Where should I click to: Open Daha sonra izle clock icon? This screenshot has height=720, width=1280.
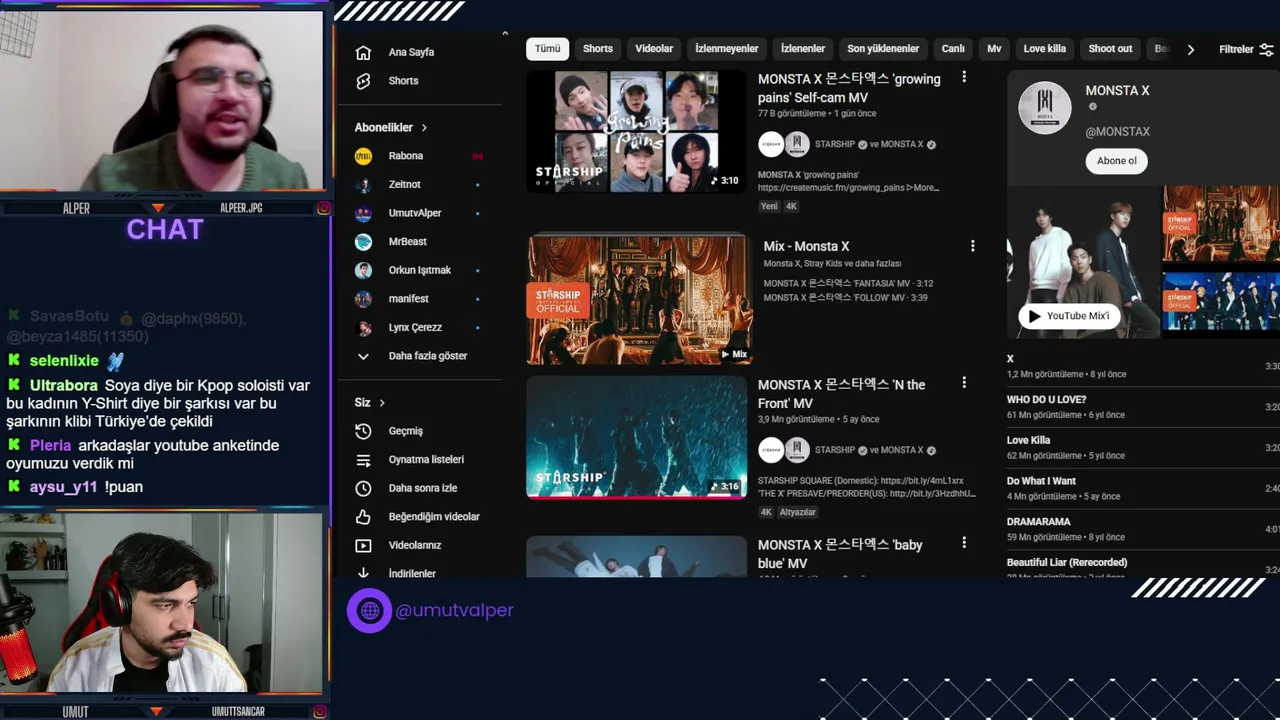coord(363,488)
